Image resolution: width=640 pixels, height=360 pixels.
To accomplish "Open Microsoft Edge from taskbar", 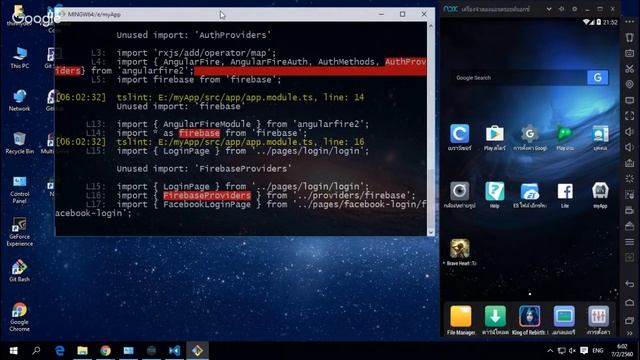I will point(60,351).
